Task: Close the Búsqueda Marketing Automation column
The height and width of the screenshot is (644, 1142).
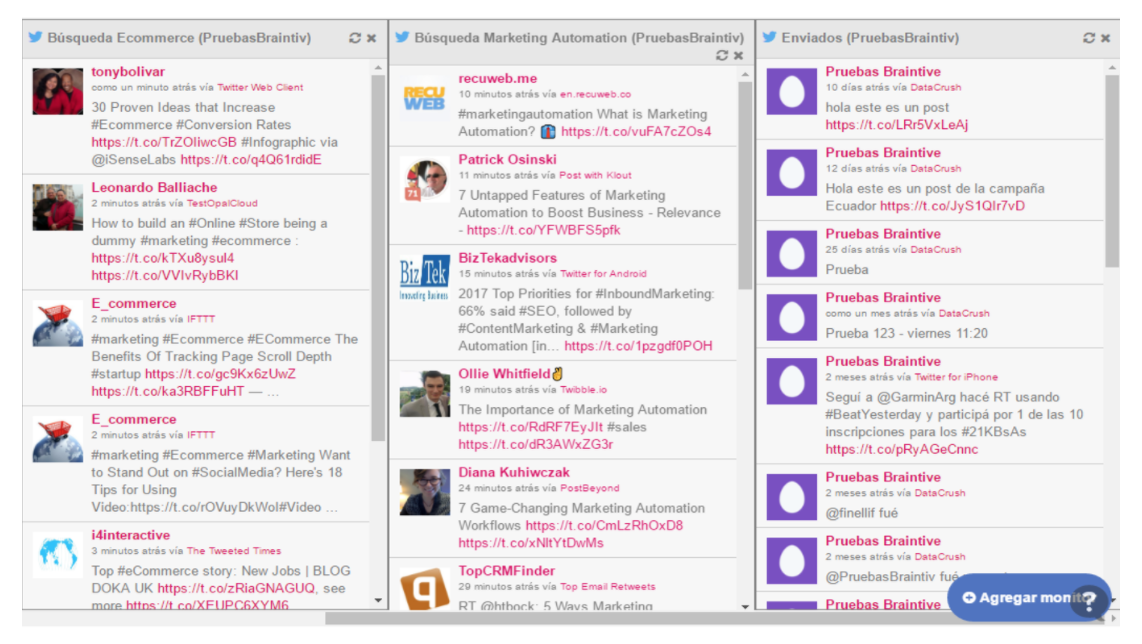Action: point(739,55)
